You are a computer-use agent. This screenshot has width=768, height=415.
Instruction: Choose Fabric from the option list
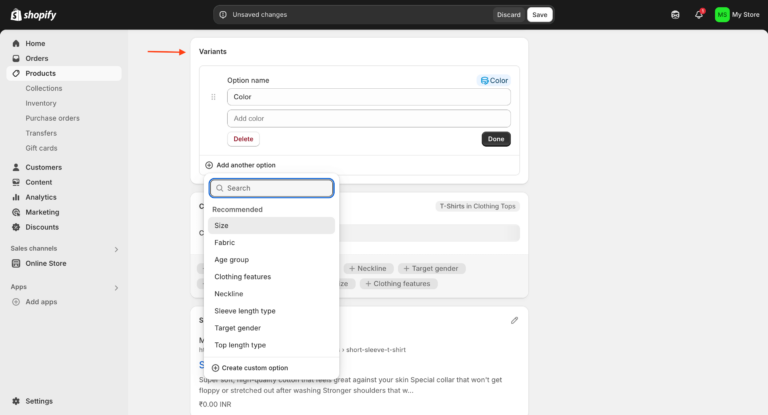click(x=225, y=243)
